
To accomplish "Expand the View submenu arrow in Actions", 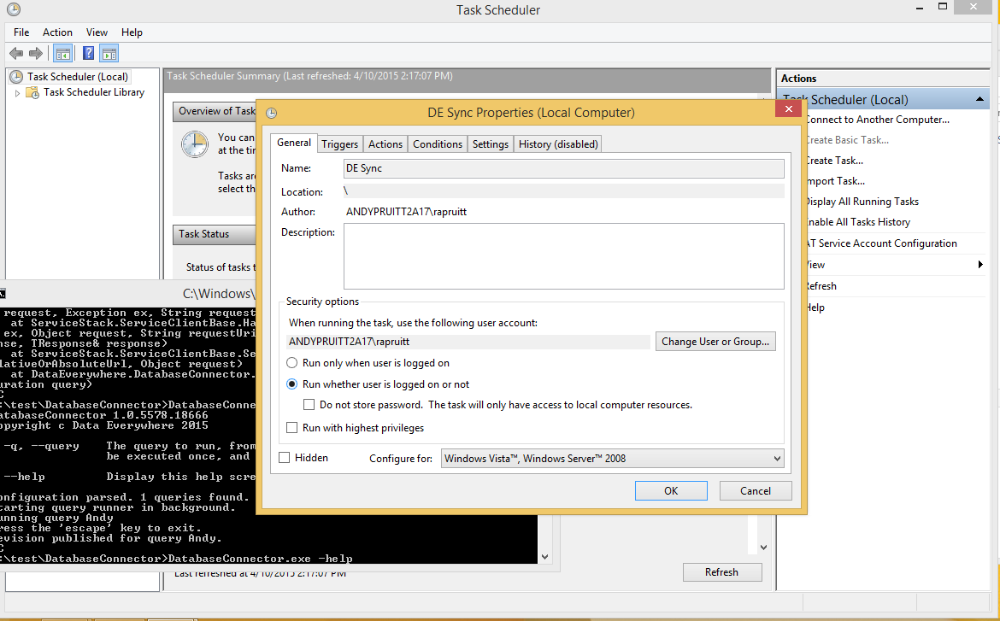I will click(980, 265).
